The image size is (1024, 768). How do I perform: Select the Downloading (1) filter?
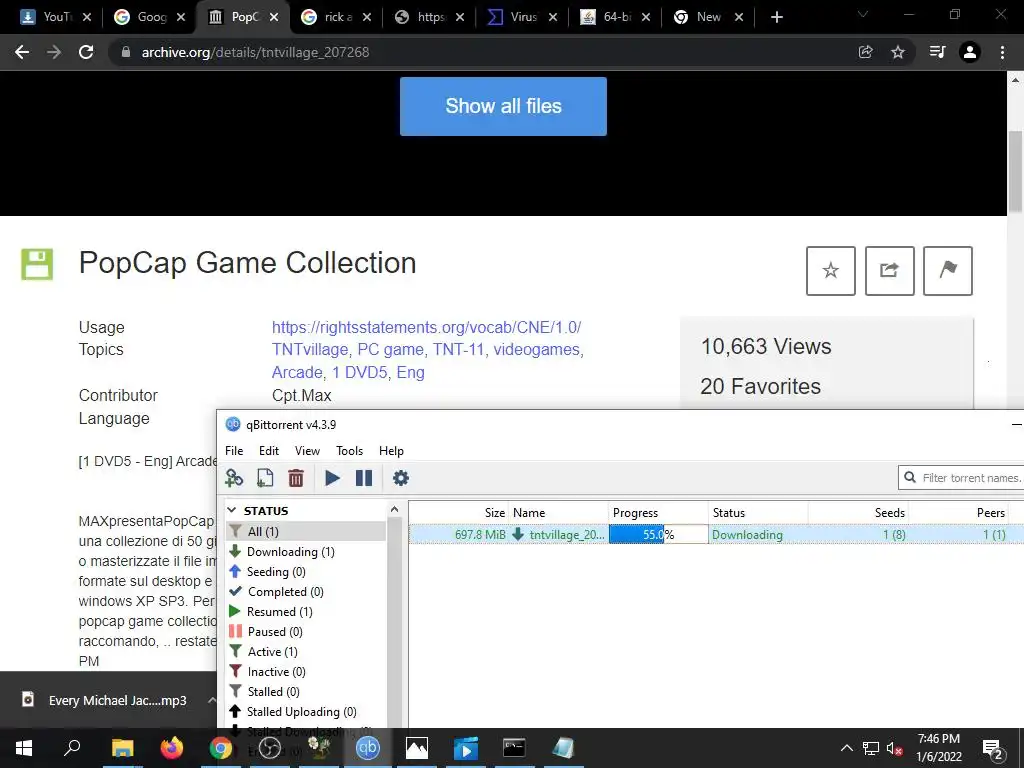[291, 552]
